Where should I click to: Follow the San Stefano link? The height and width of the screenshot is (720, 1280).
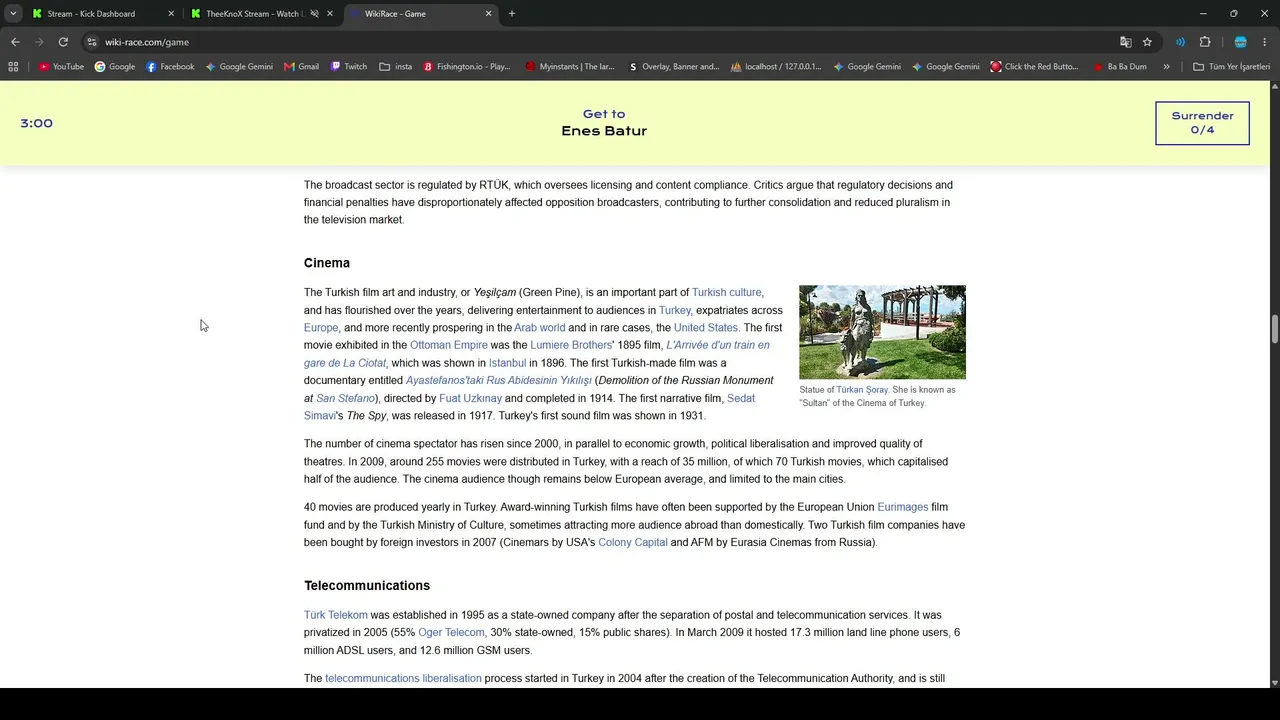tap(345, 398)
